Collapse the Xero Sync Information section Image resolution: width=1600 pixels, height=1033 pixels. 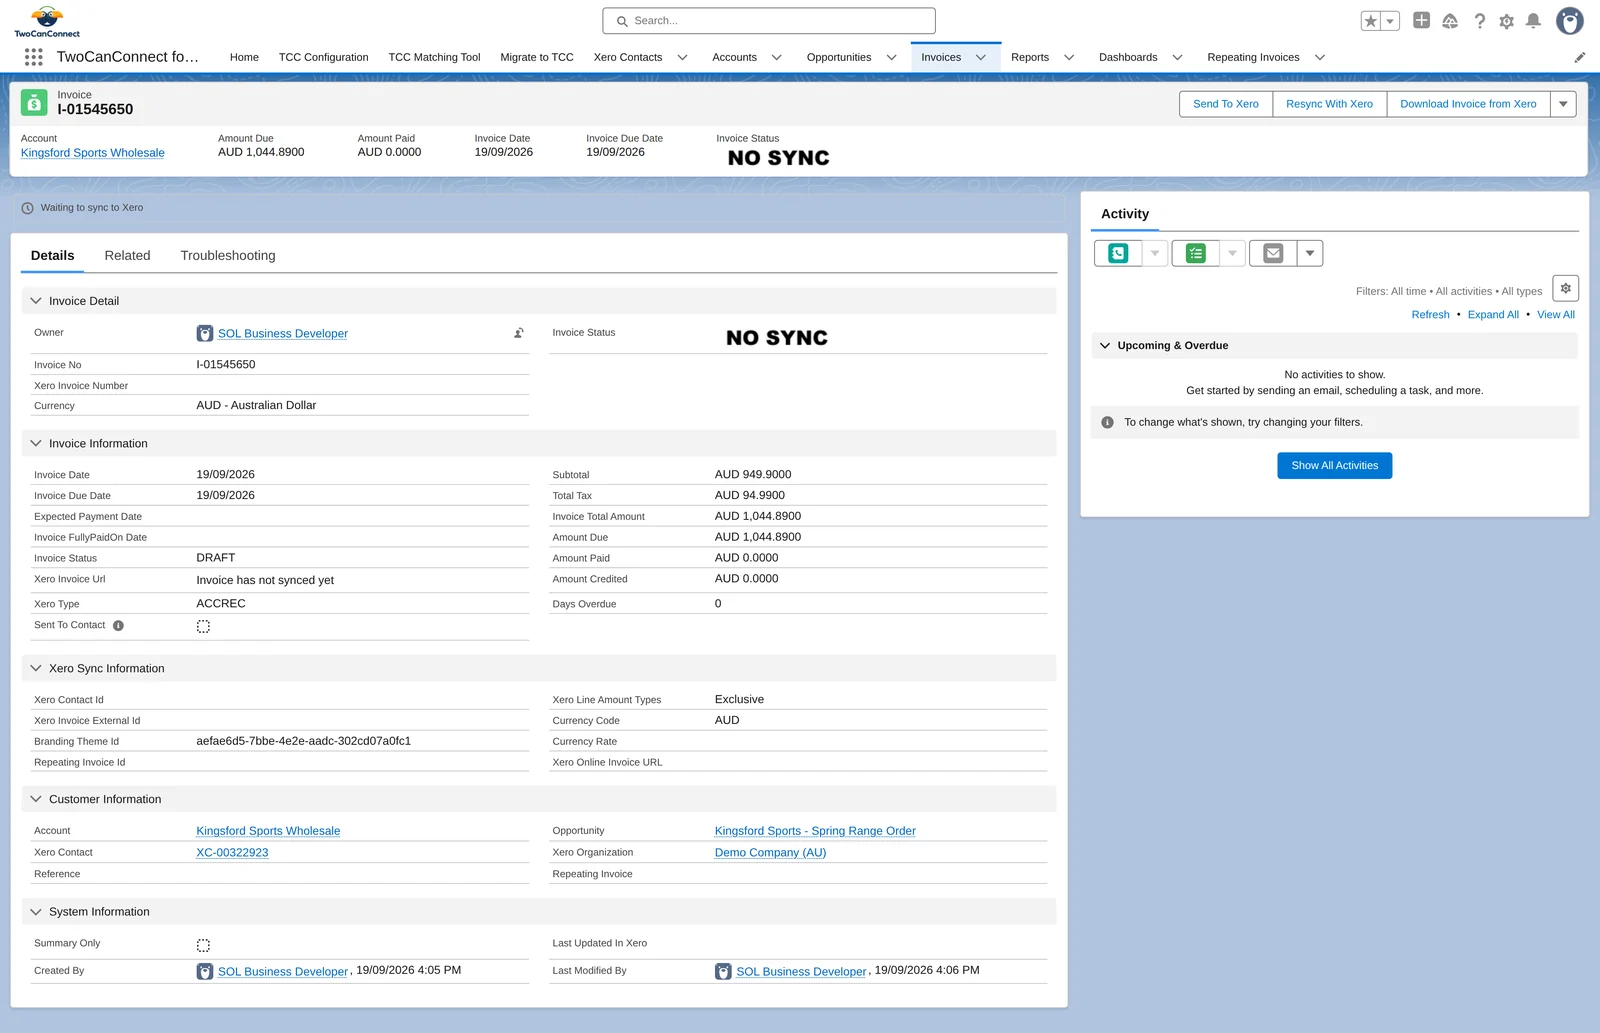click(x=36, y=668)
